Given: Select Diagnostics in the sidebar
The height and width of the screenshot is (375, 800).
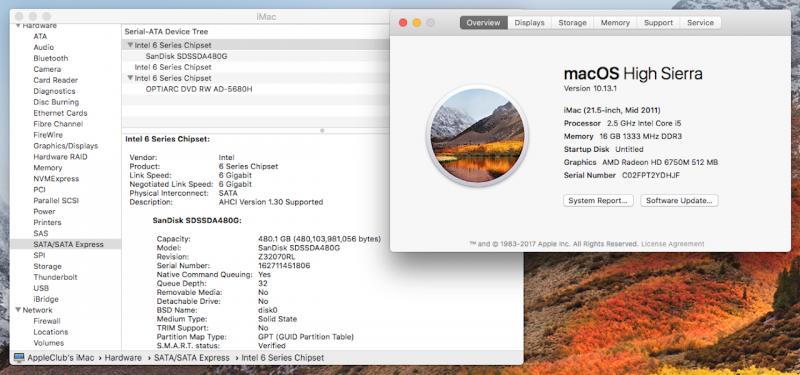Looking at the screenshot, I should (54, 91).
